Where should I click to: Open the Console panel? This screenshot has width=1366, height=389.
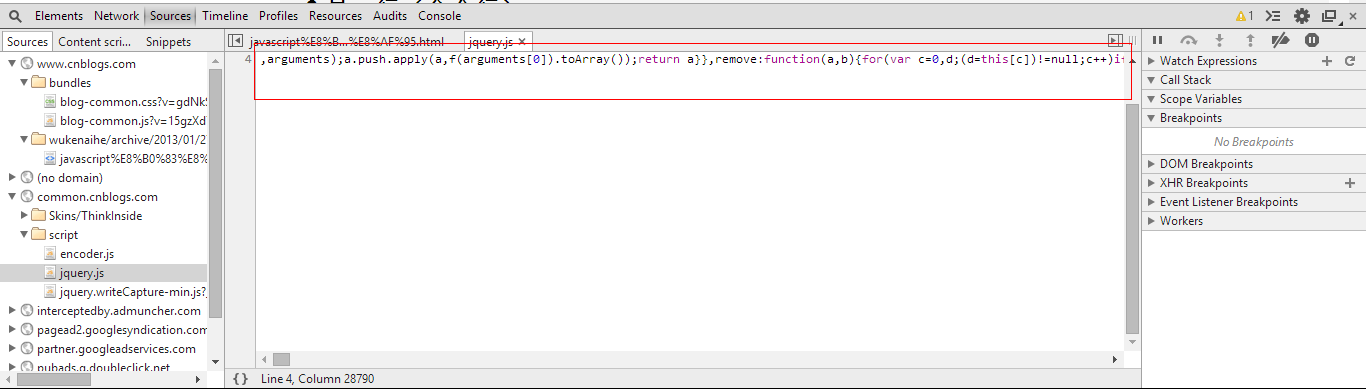tap(440, 16)
